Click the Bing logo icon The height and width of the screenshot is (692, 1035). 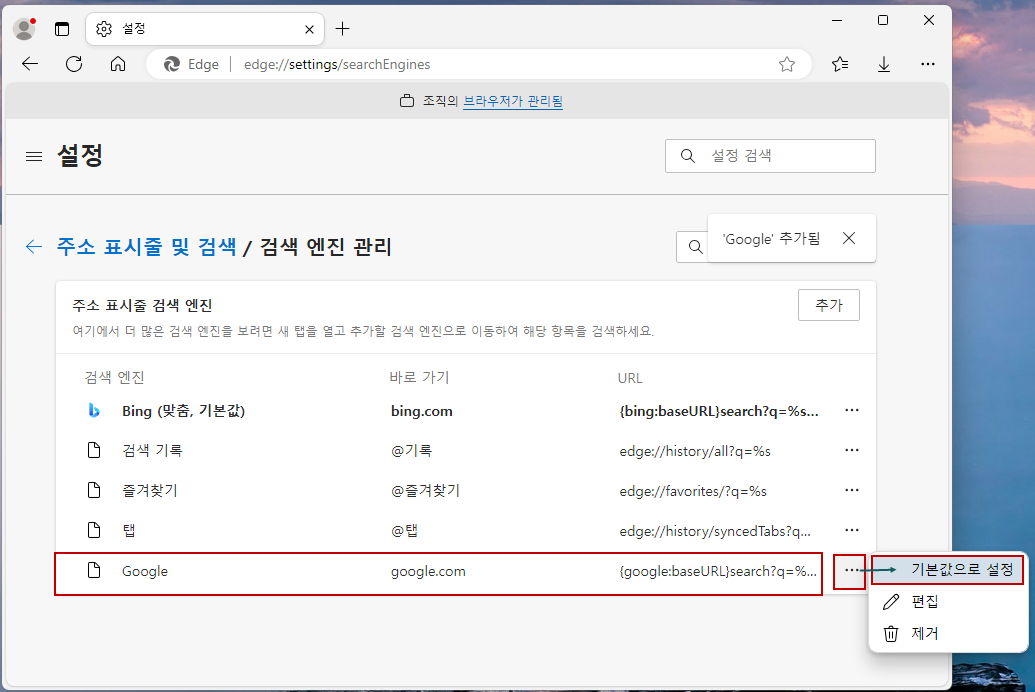point(94,411)
